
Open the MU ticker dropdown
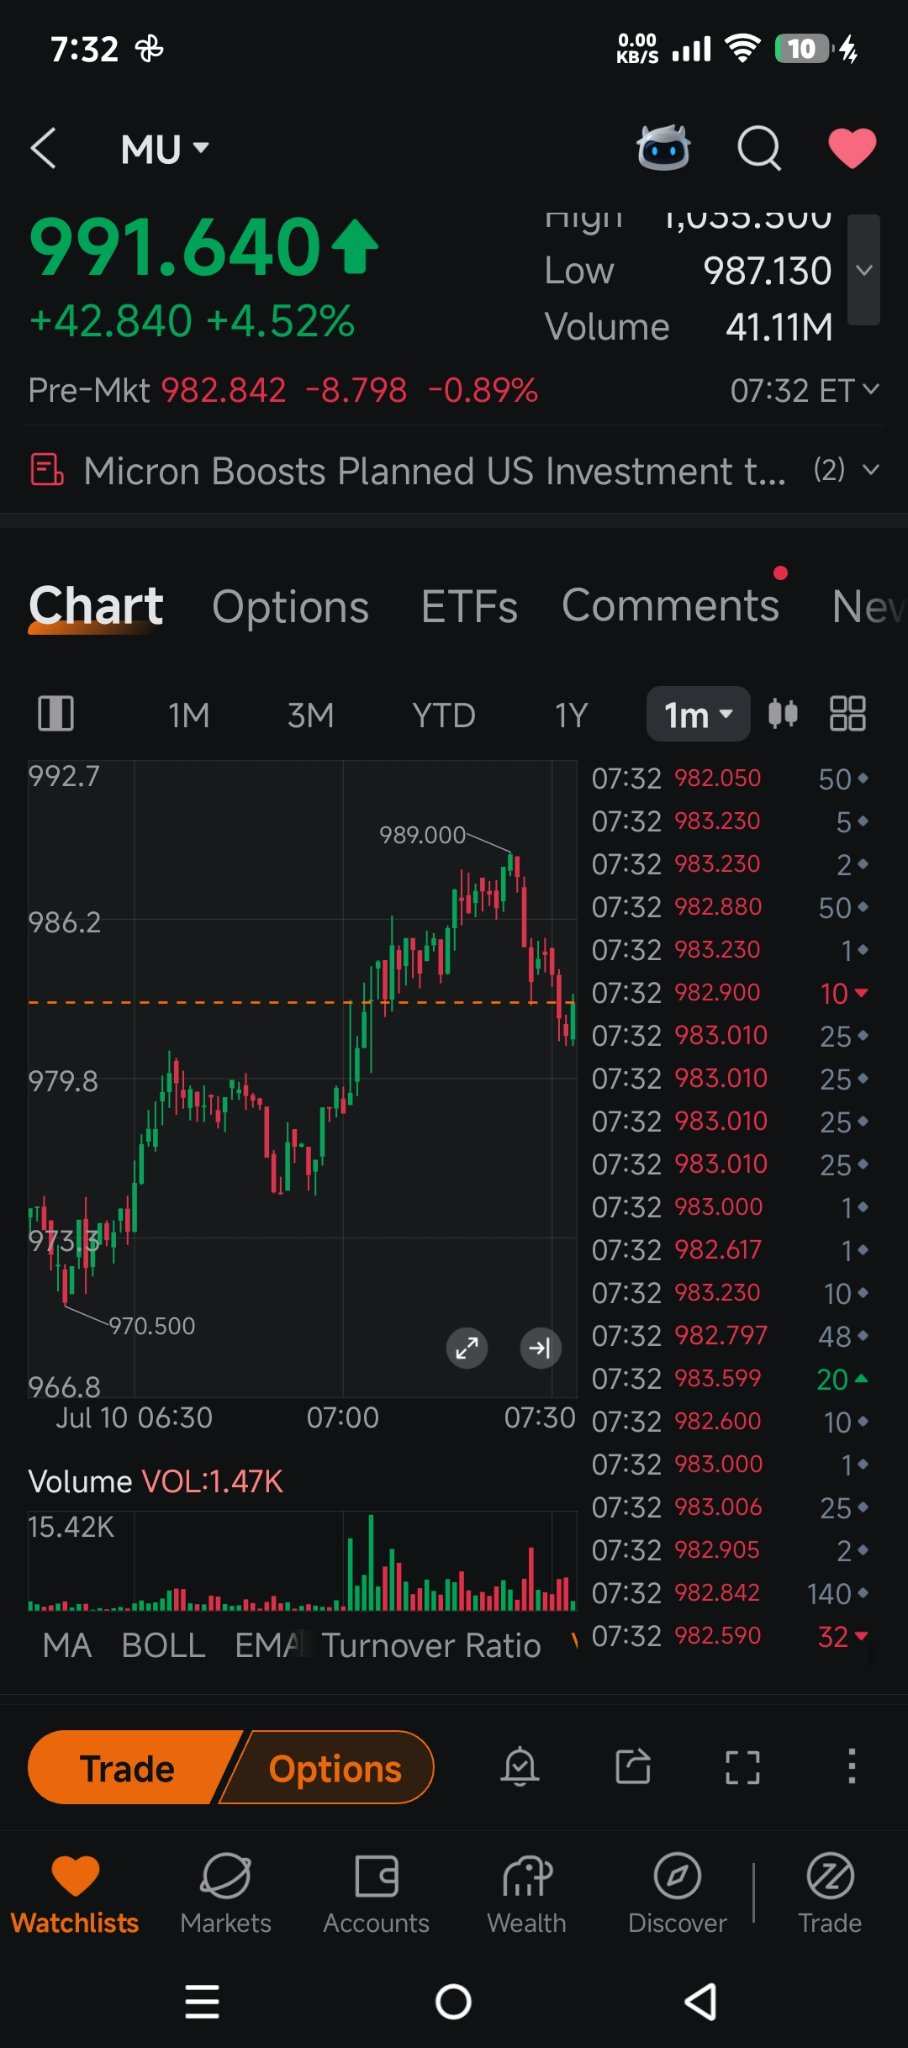pos(165,149)
